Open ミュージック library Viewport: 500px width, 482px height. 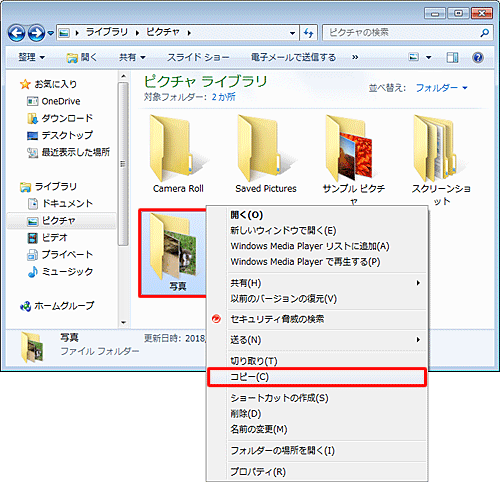[x=60, y=272]
